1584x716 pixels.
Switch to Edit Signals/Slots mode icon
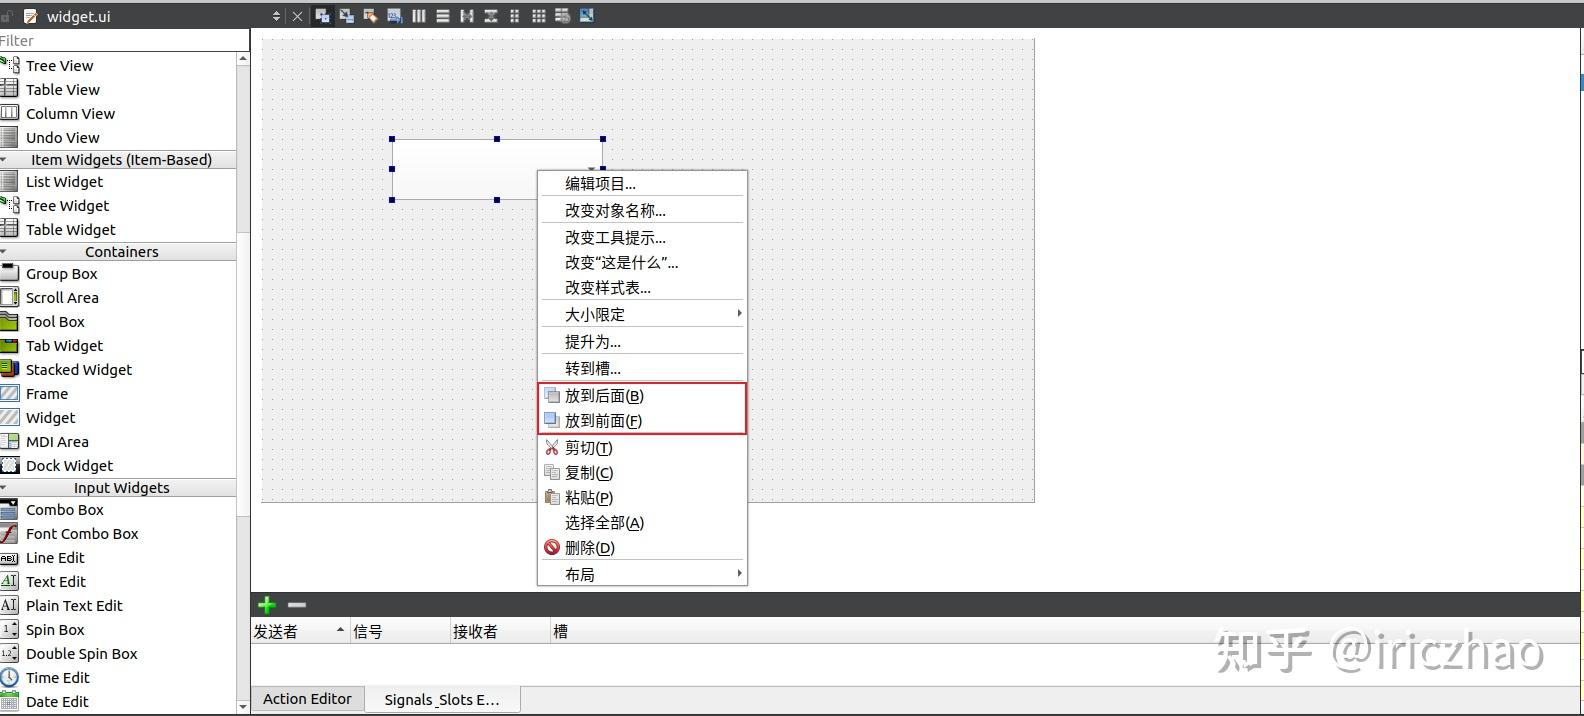(x=346, y=16)
